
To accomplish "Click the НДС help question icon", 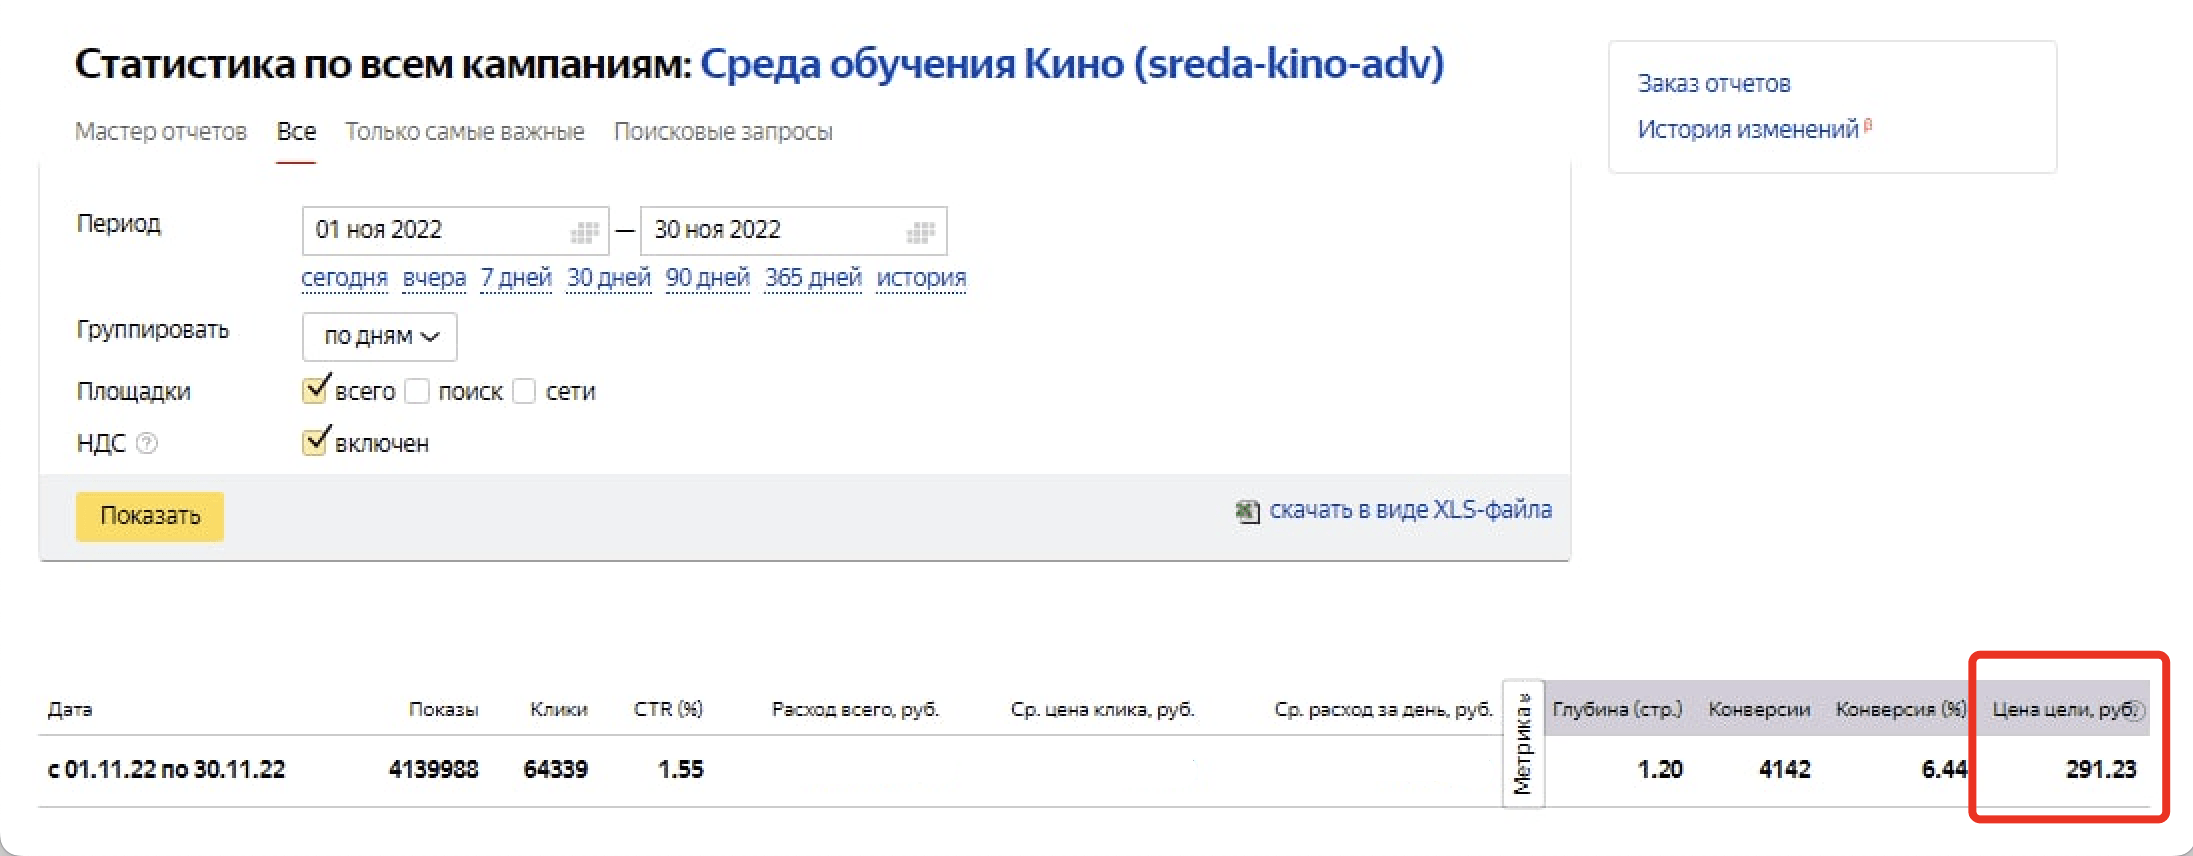I will click(147, 443).
